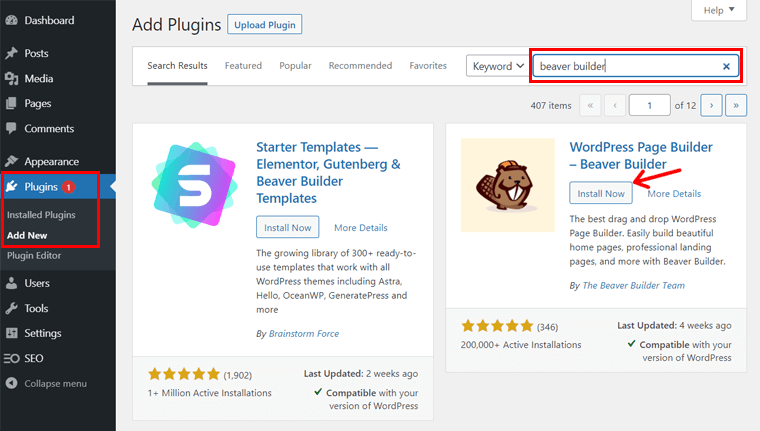Clear search with the X icon
Viewport: 760px width, 431px height.
point(726,67)
